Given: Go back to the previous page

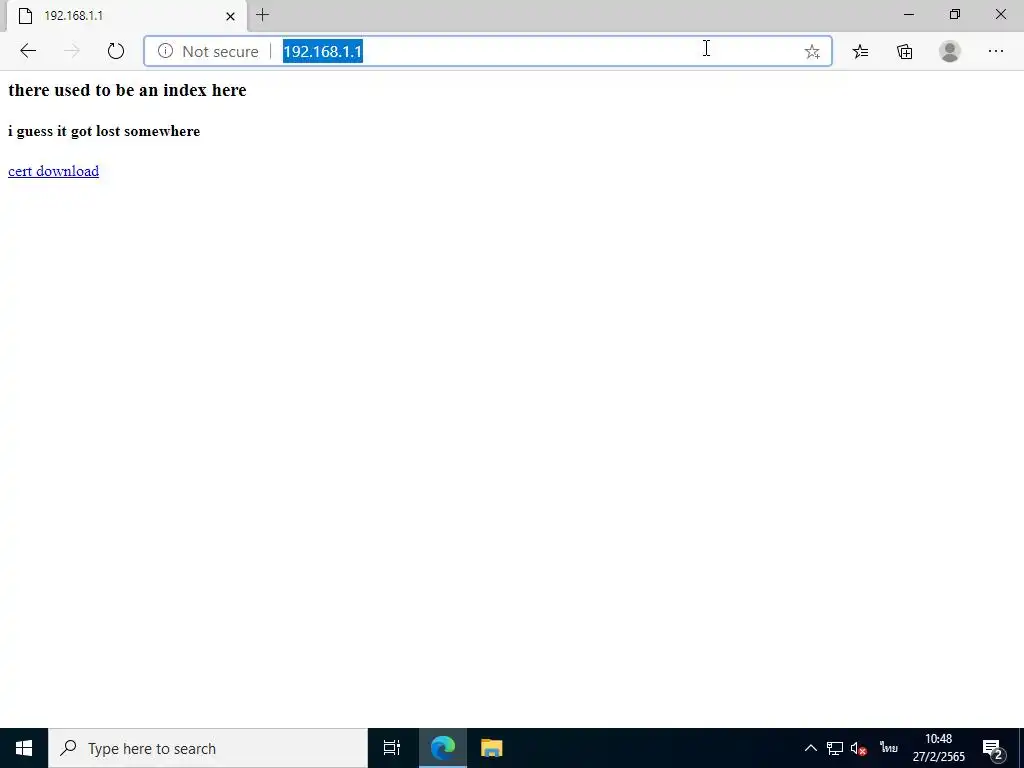Looking at the screenshot, I should tap(27, 51).
